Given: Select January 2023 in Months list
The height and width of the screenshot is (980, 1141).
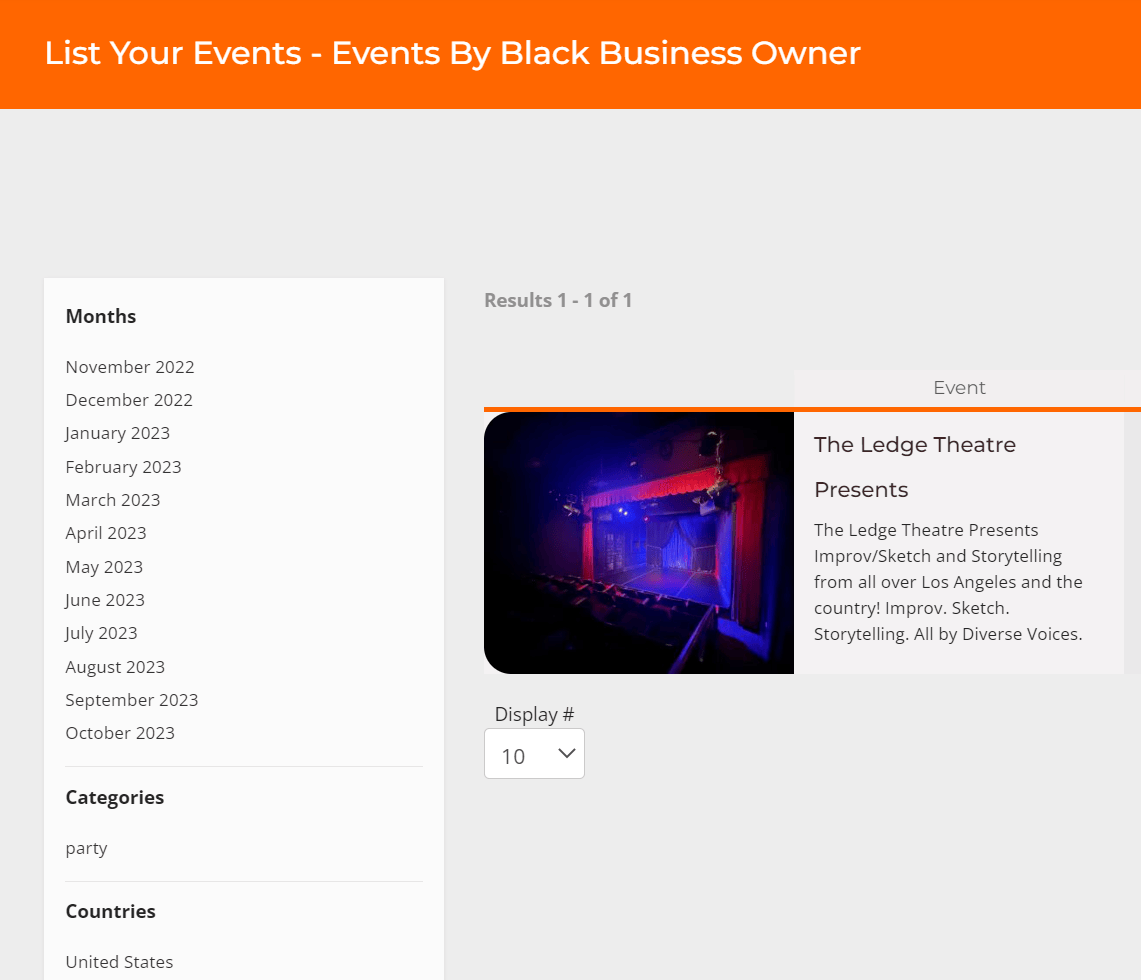Looking at the screenshot, I should (117, 433).
